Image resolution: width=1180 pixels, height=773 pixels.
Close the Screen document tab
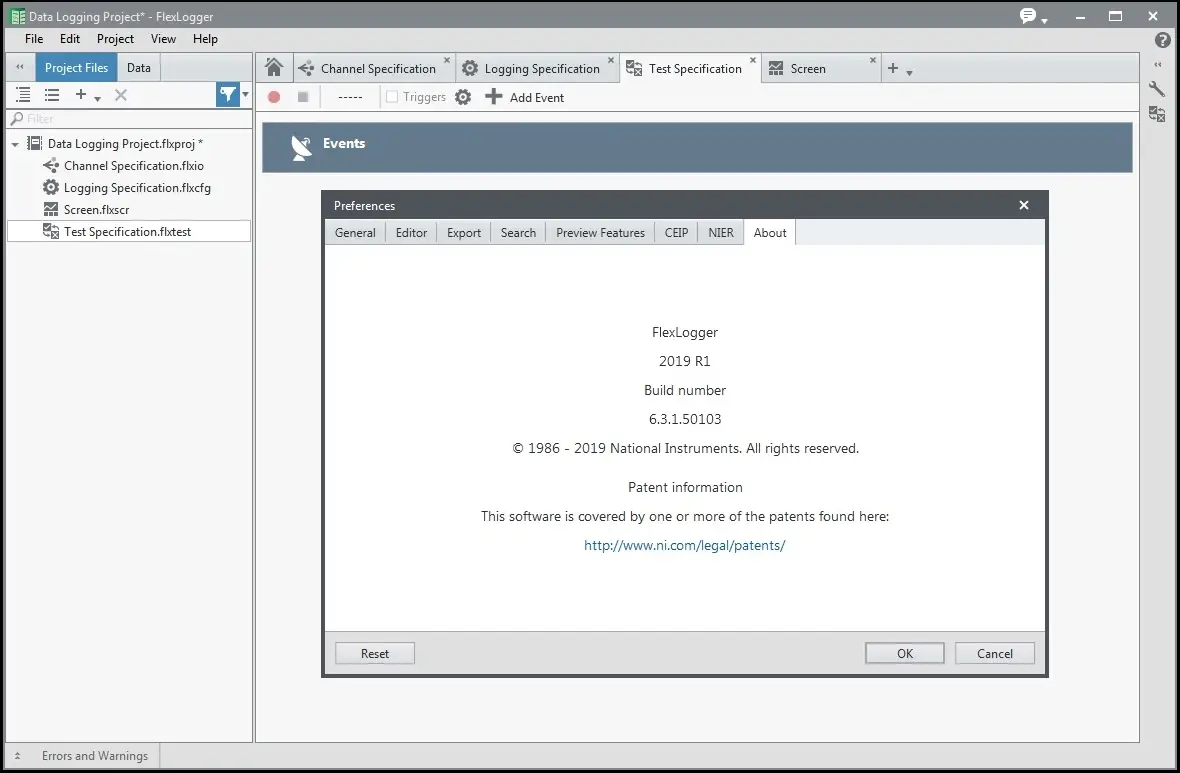pos(873,60)
